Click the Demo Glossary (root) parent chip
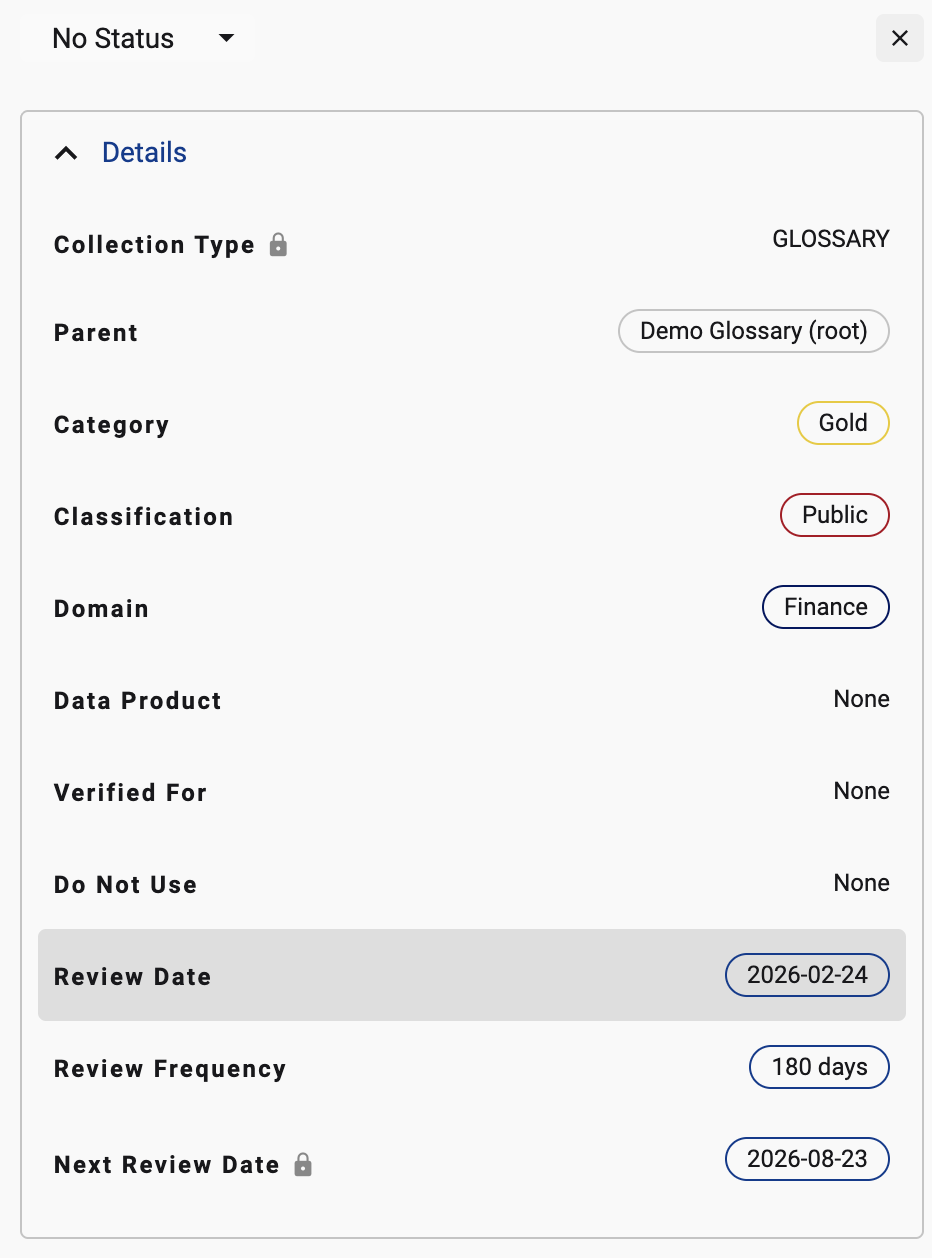This screenshot has width=932, height=1258. point(753,331)
